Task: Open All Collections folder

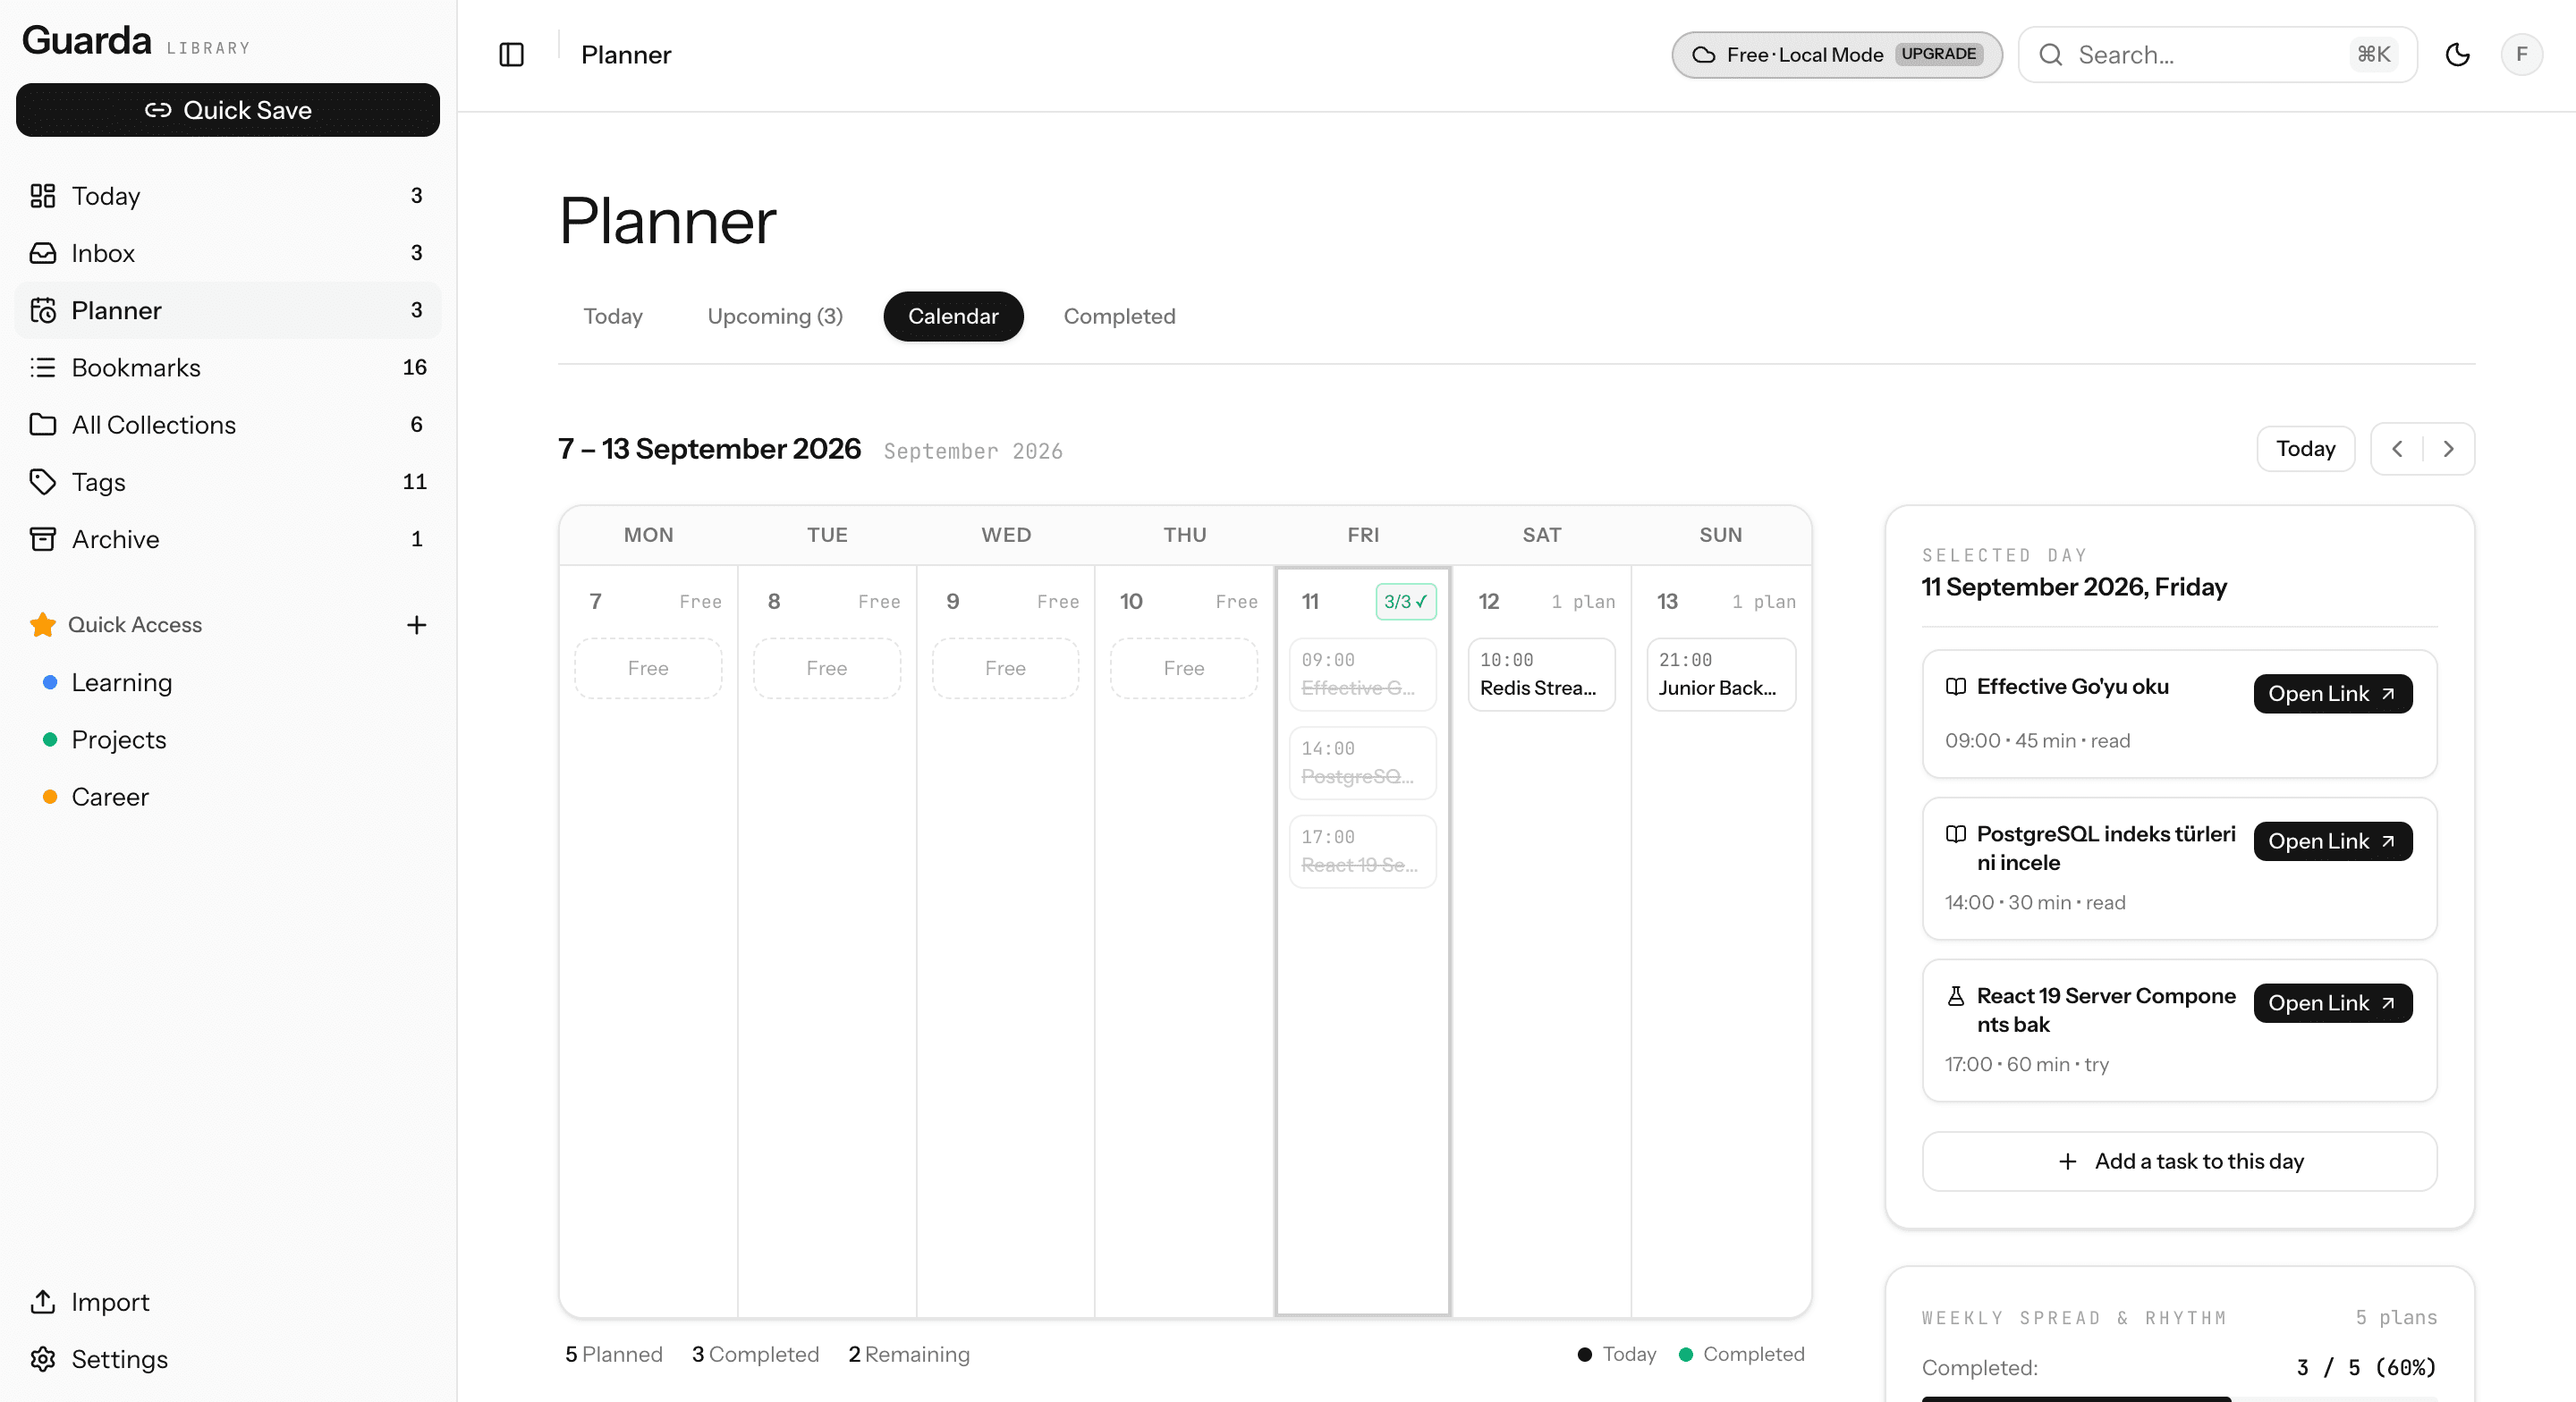Action: [x=228, y=425]
